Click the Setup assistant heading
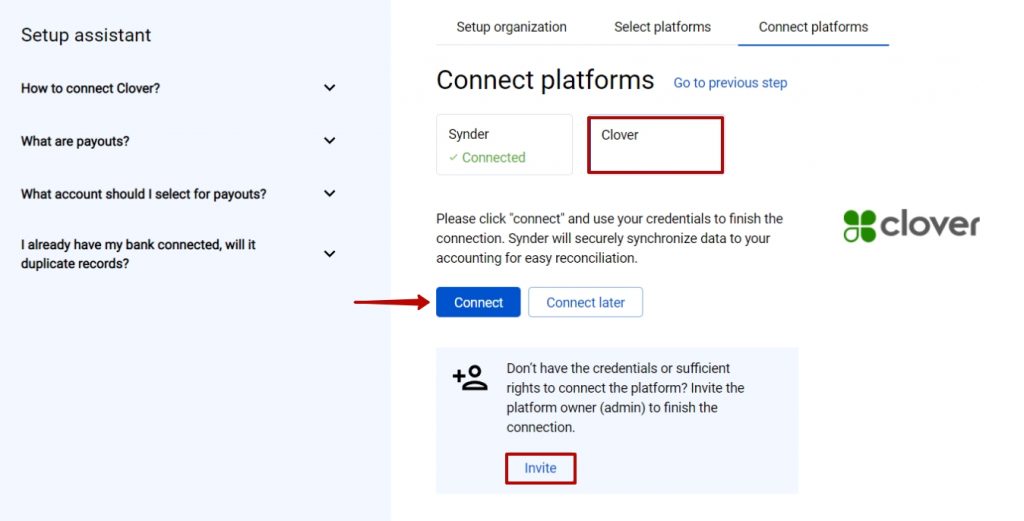1024x521 pixels. [86, 35]
